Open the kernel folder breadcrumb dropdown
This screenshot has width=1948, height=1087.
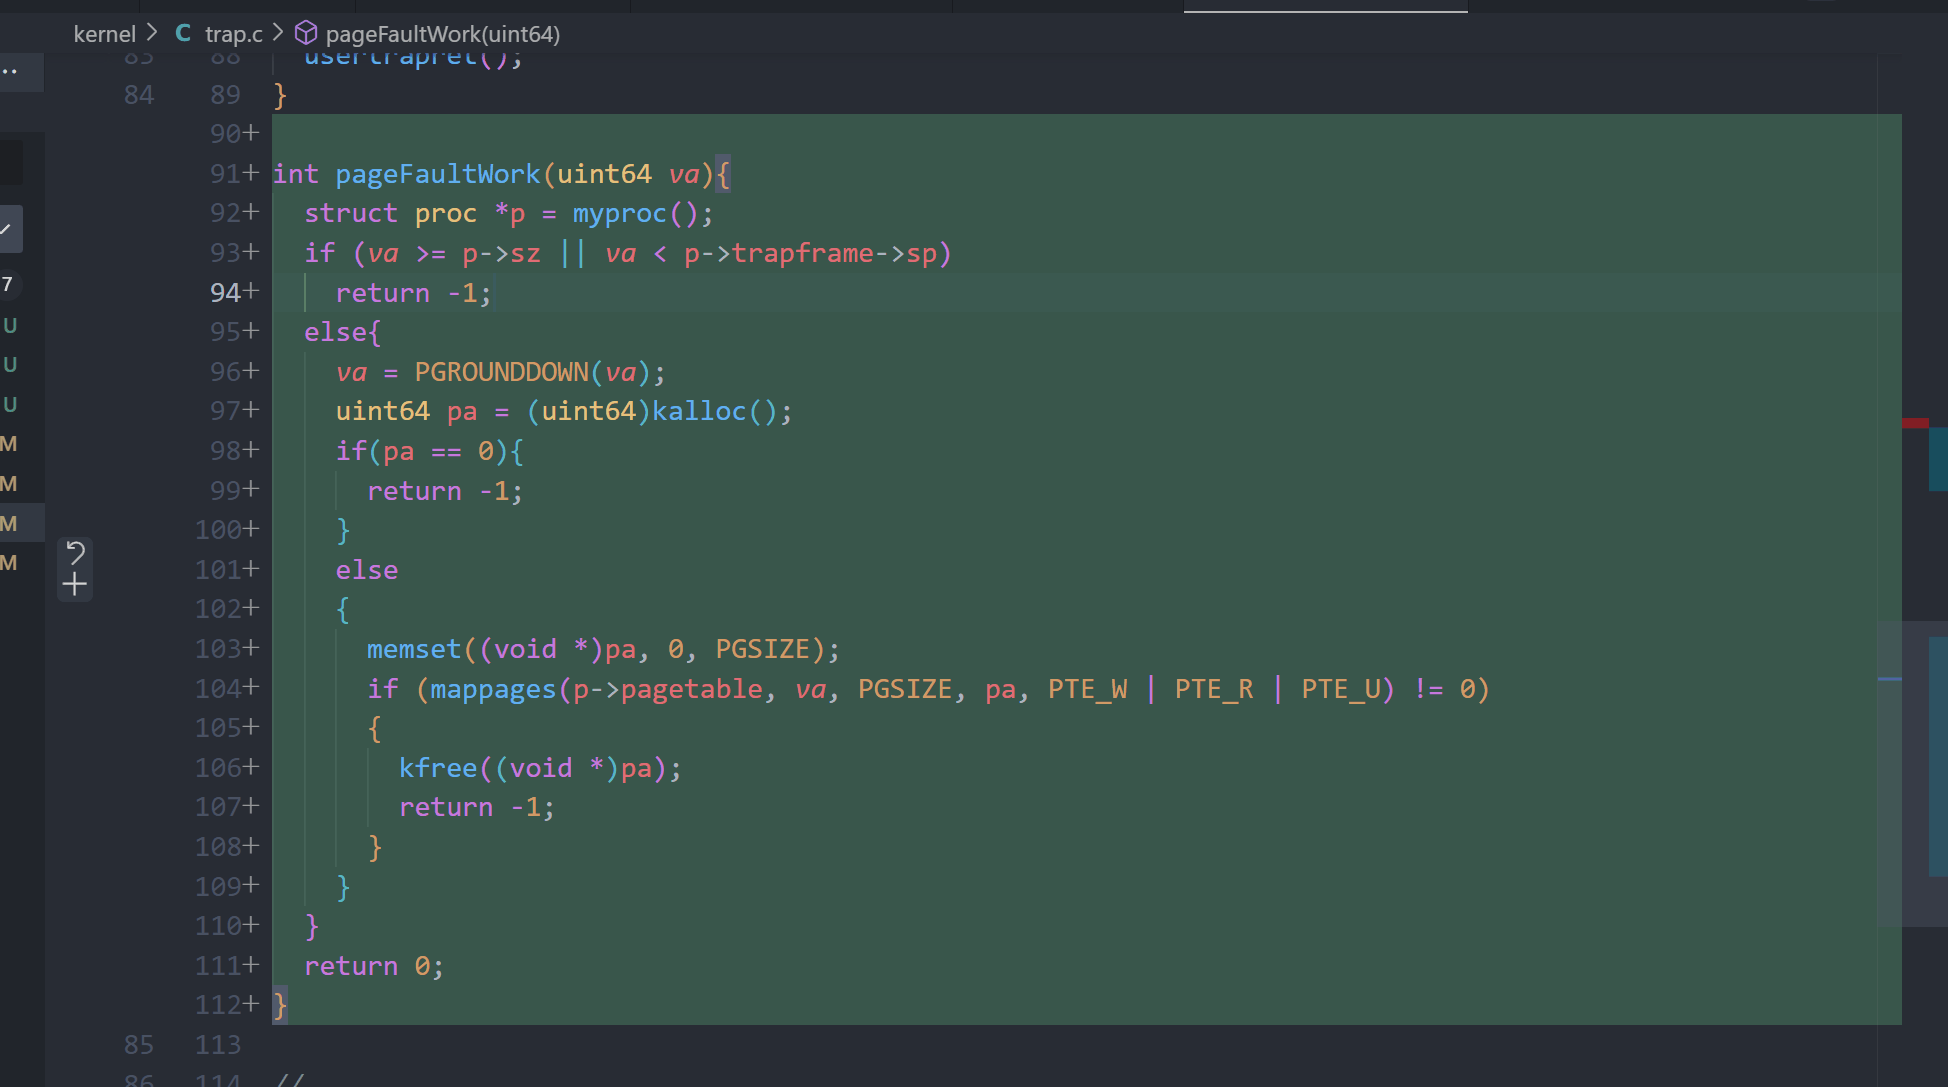(x=104, y=34)
